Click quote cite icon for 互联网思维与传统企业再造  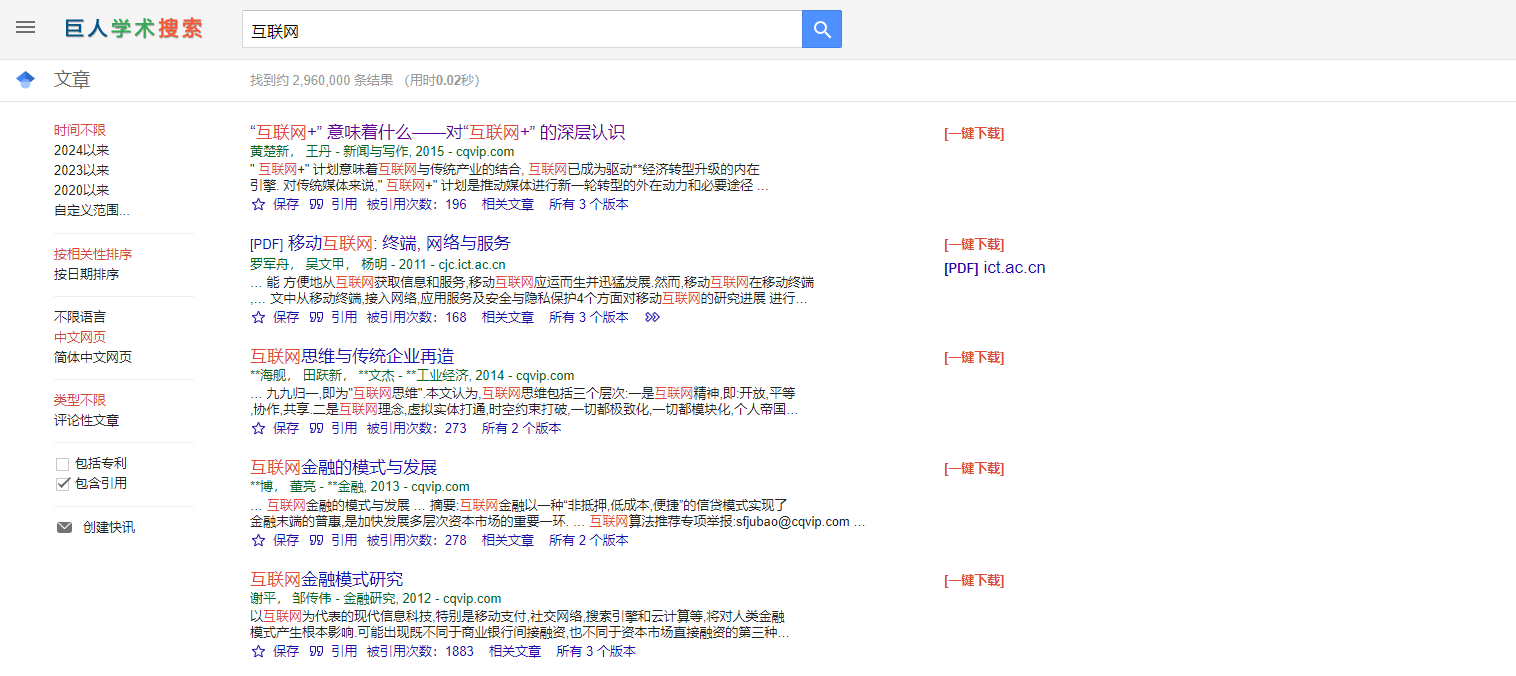pyautogui.click(x=316, y=428)
